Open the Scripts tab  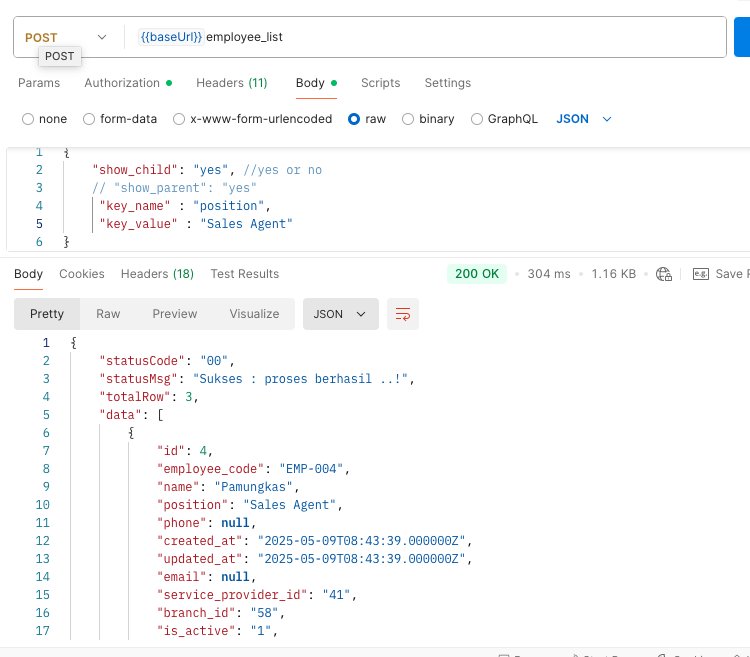point(380,83)
